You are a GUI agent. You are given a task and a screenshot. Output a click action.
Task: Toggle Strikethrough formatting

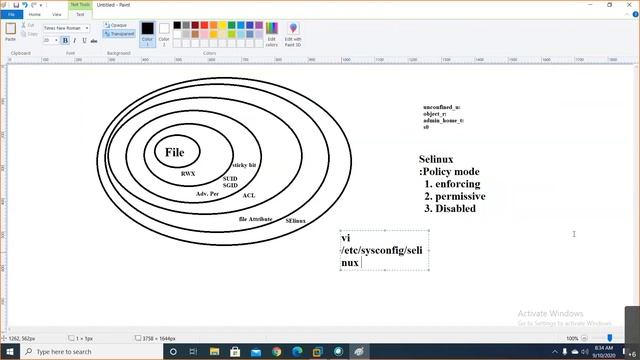(94, 40)
